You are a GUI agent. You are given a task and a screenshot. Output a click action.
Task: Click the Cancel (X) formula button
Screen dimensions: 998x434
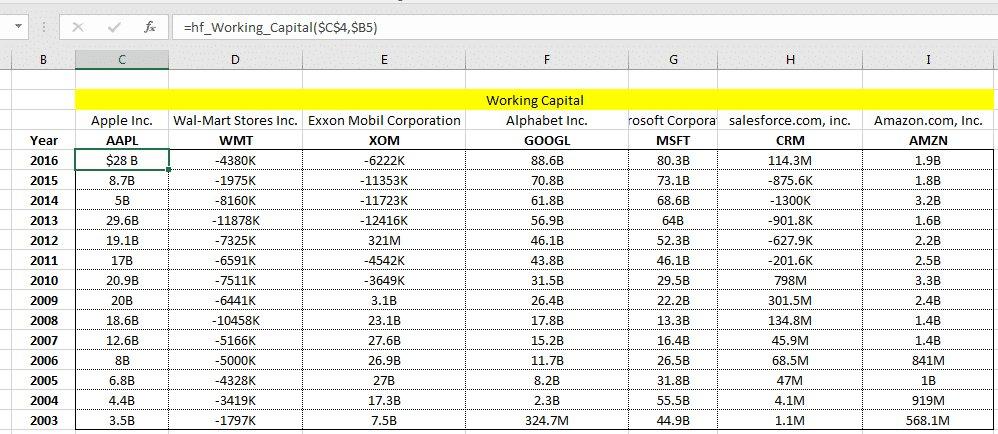pos(79,28)
